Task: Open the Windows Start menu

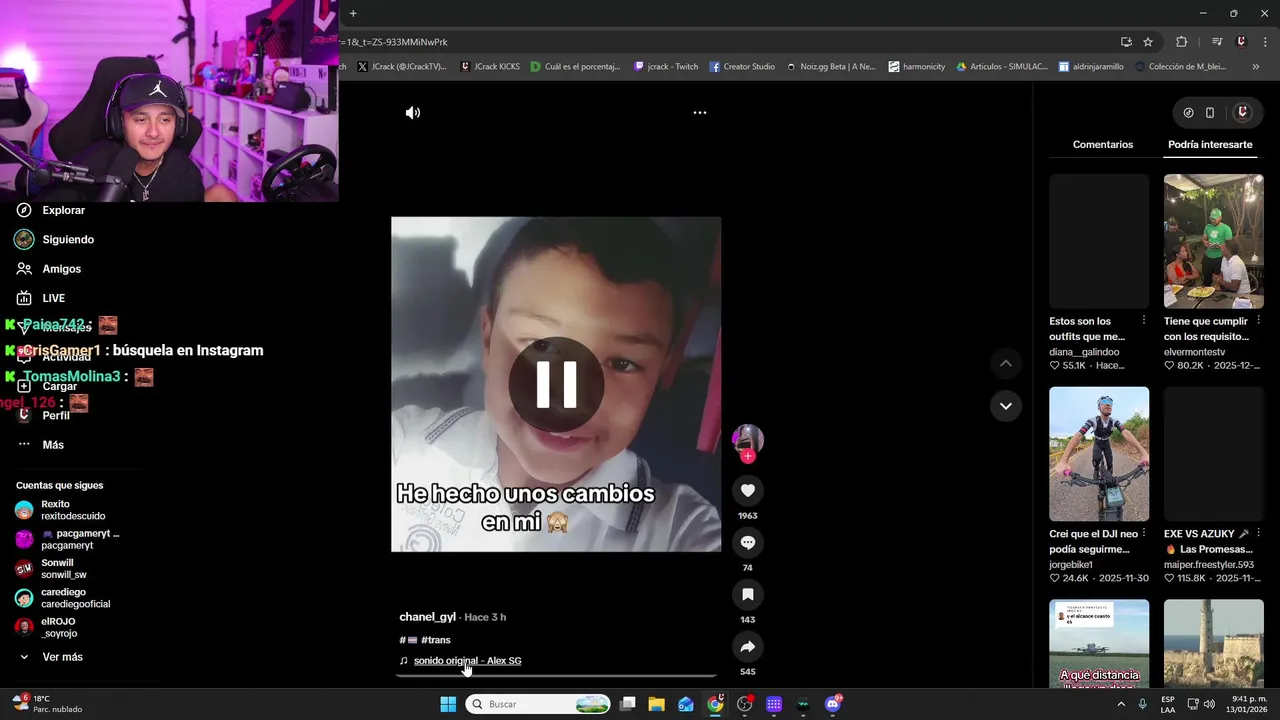Action: 448,704
